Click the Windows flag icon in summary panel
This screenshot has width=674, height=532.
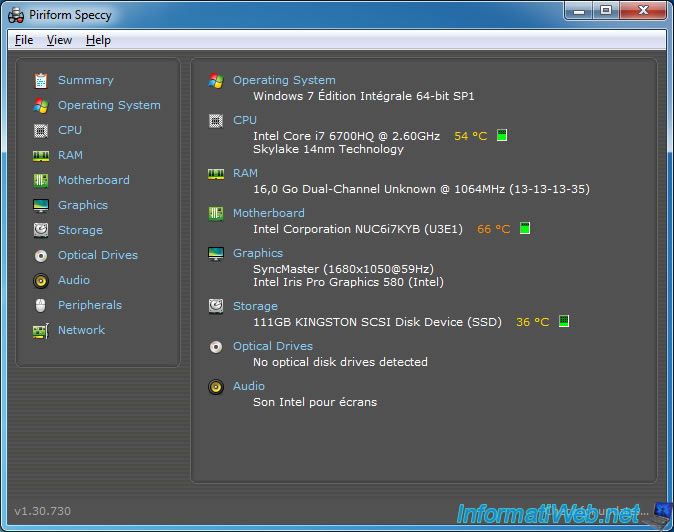pyautogui.click(x=216, y=80)
